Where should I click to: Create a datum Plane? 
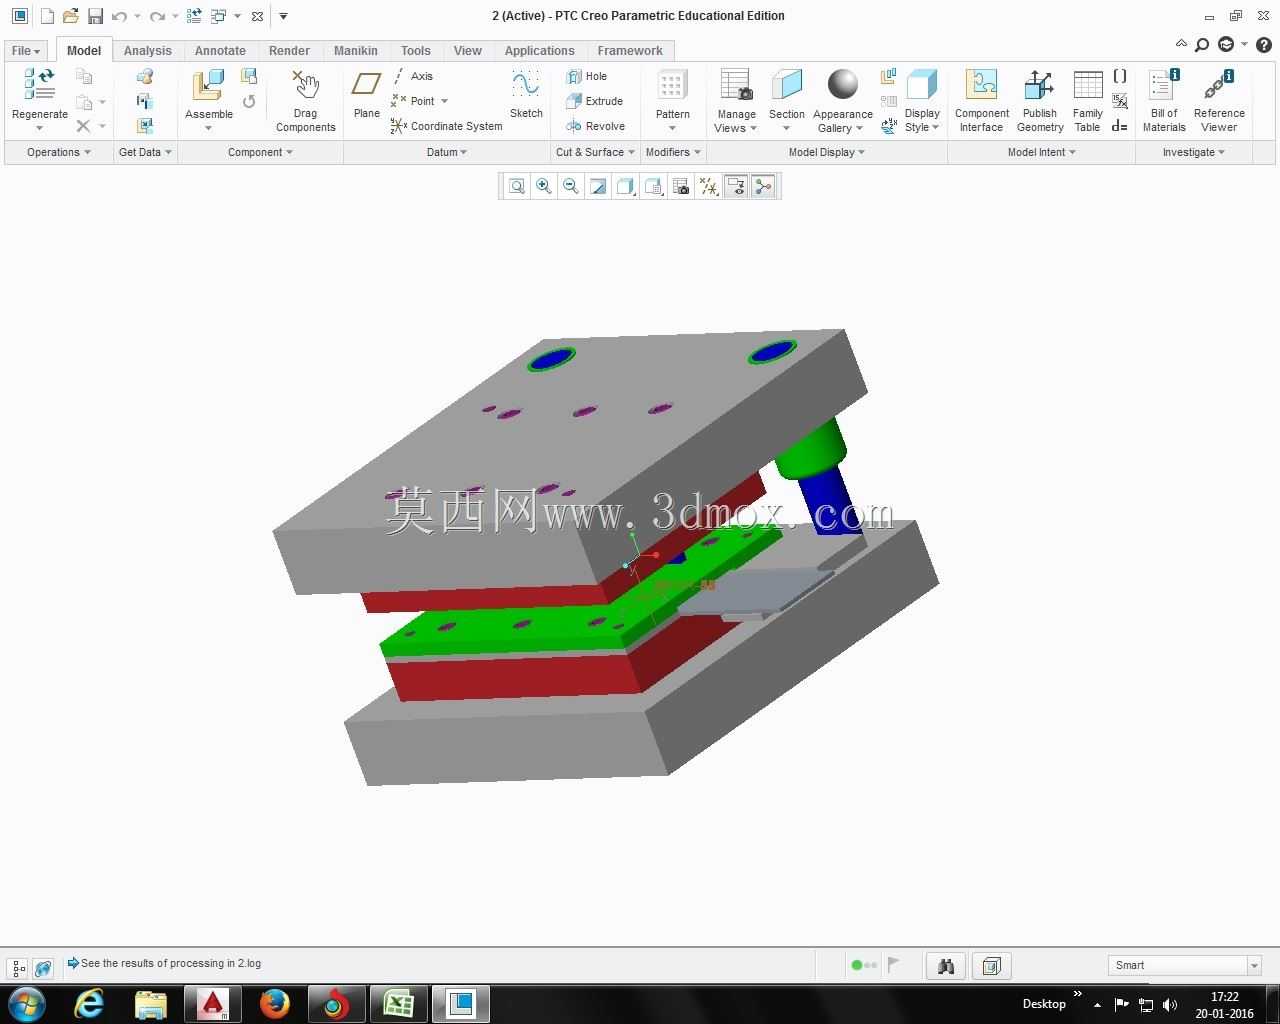click(367, 94)
